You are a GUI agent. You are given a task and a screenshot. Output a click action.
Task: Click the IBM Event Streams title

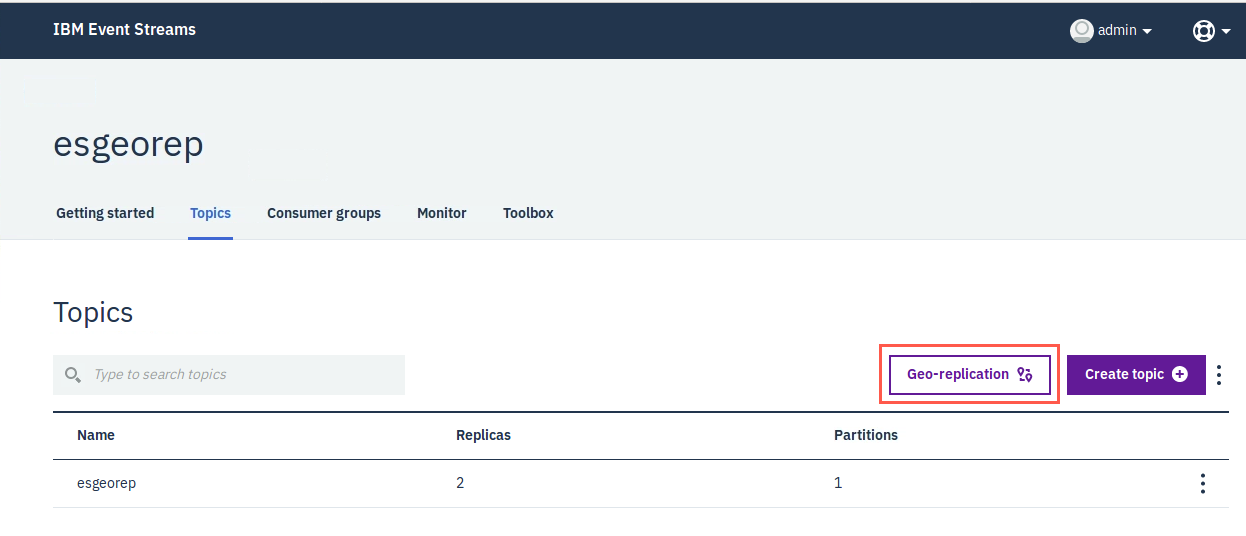point(124,29)
